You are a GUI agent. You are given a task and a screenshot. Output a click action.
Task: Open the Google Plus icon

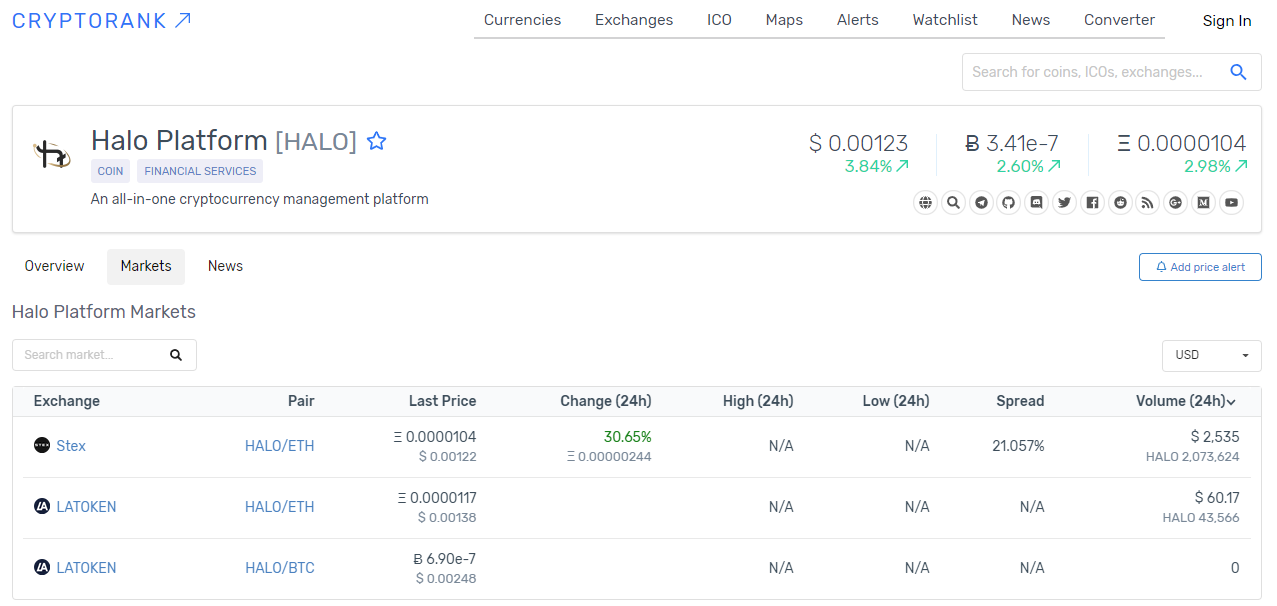click(1176, 203)
